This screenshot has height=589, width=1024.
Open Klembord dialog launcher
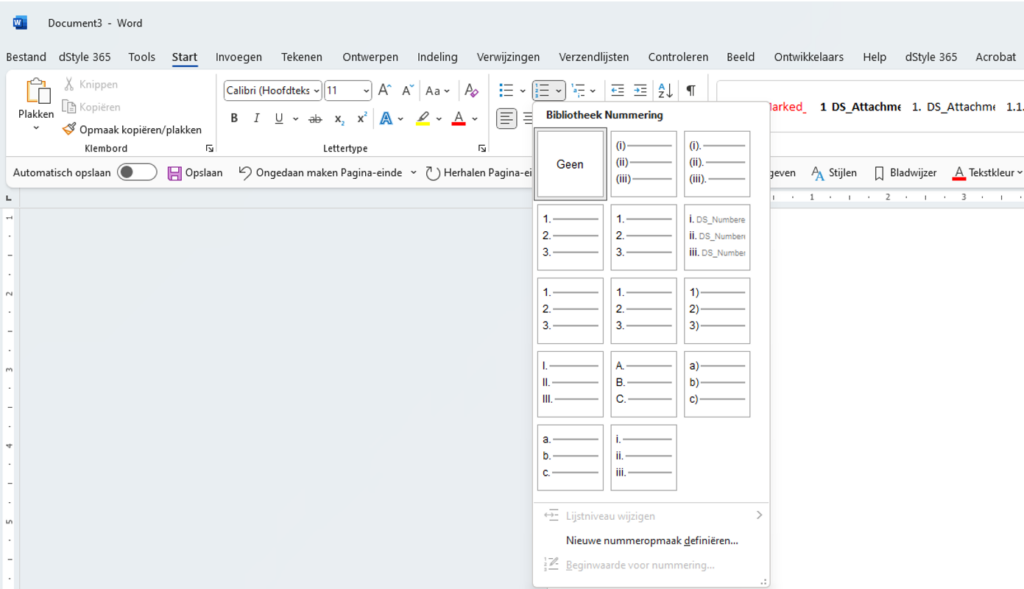click(210, 148)
